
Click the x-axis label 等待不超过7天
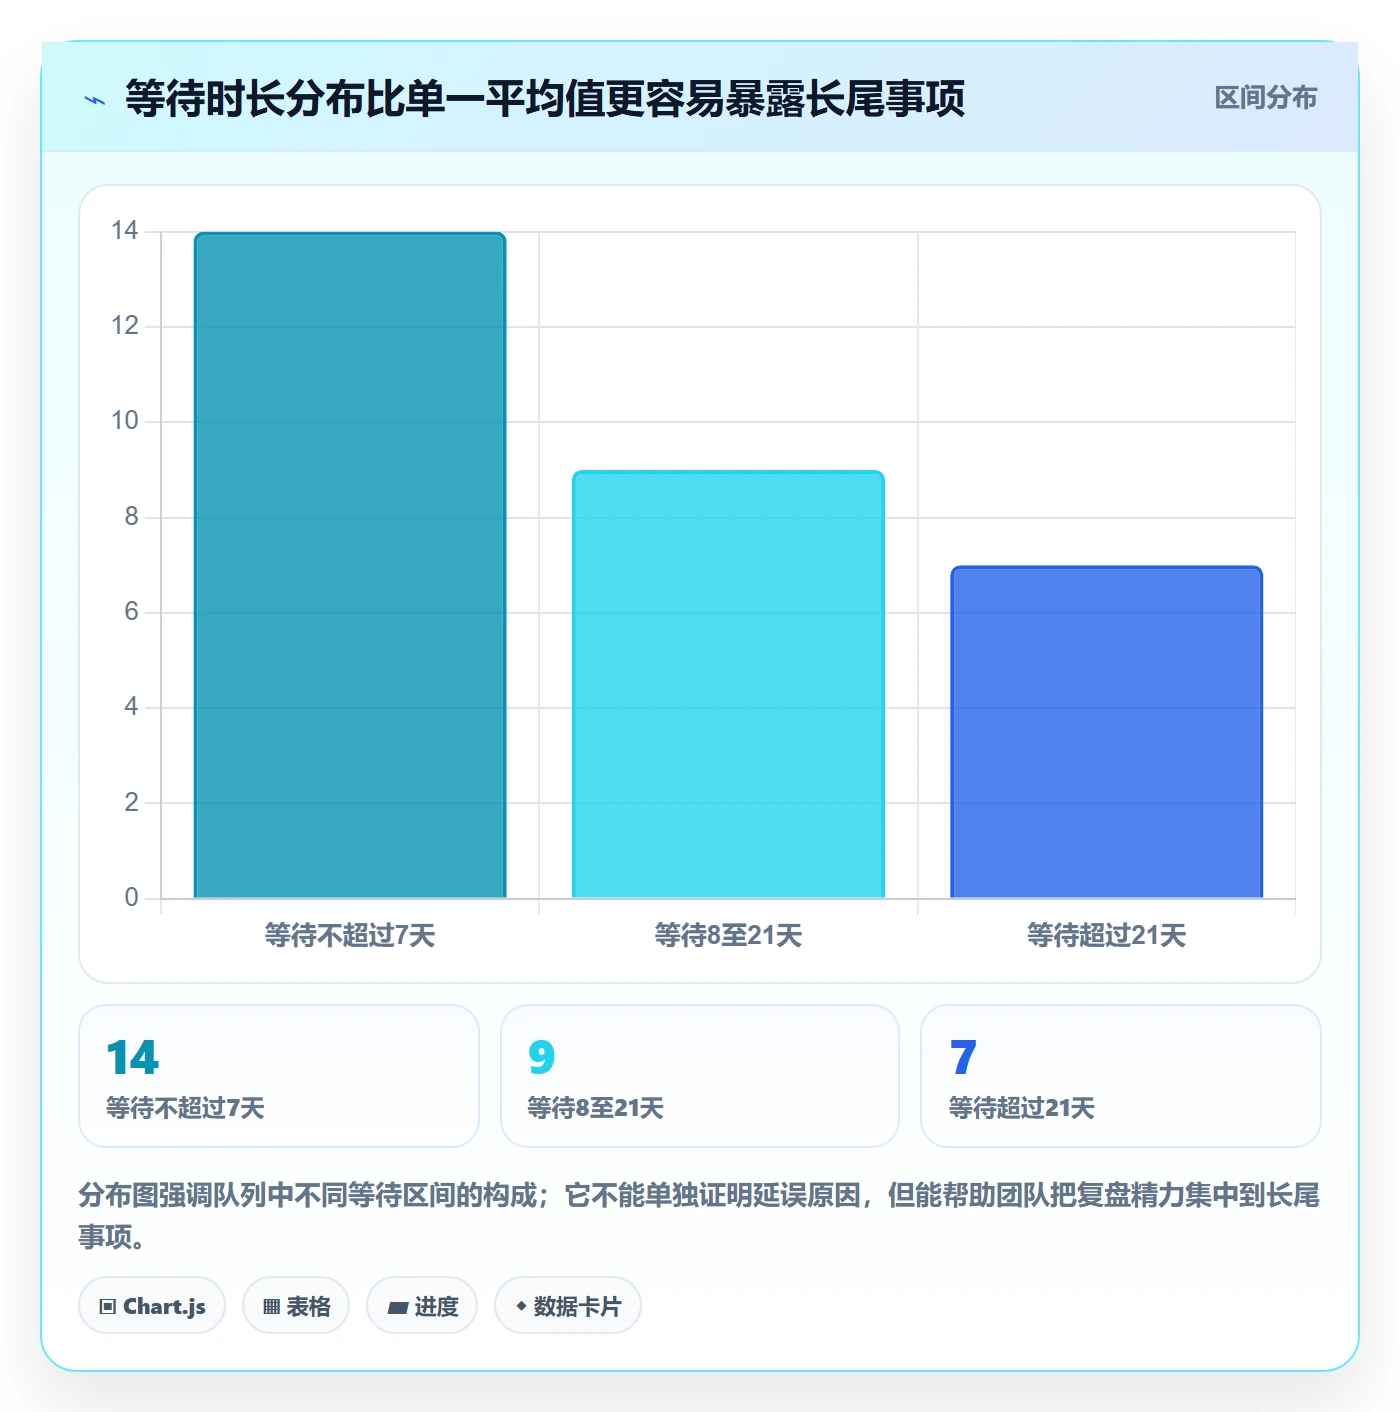click(350, 936)
